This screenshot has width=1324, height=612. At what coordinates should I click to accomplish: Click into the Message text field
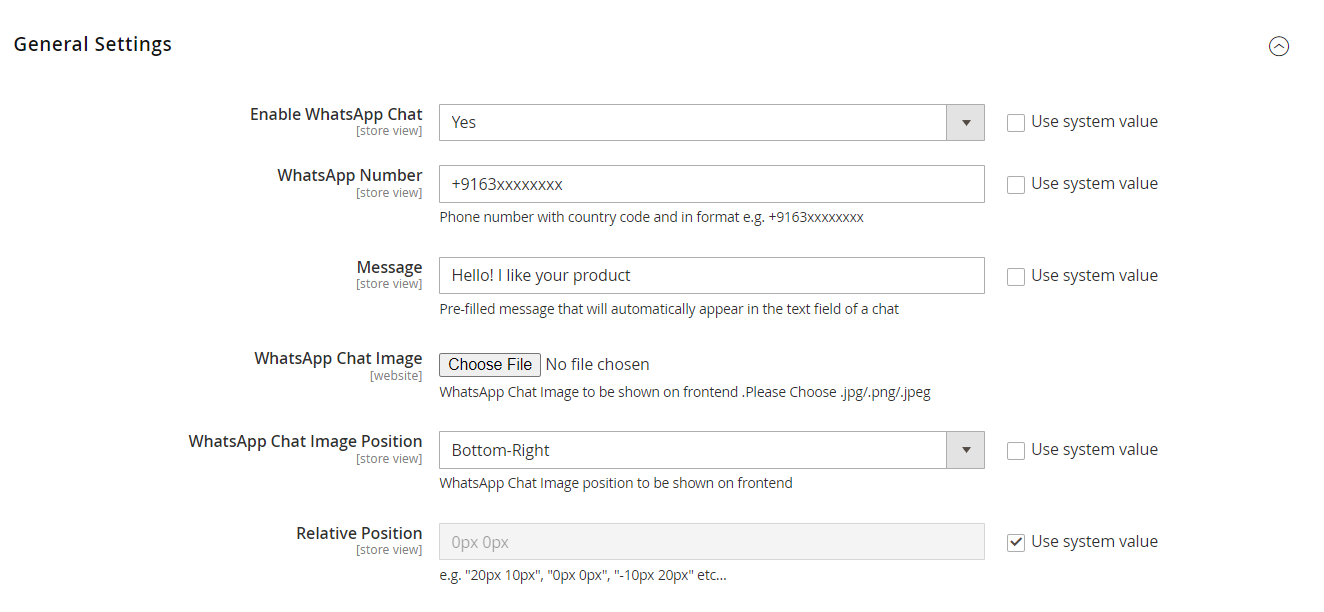pyautogui.click(x=711, y=276)
